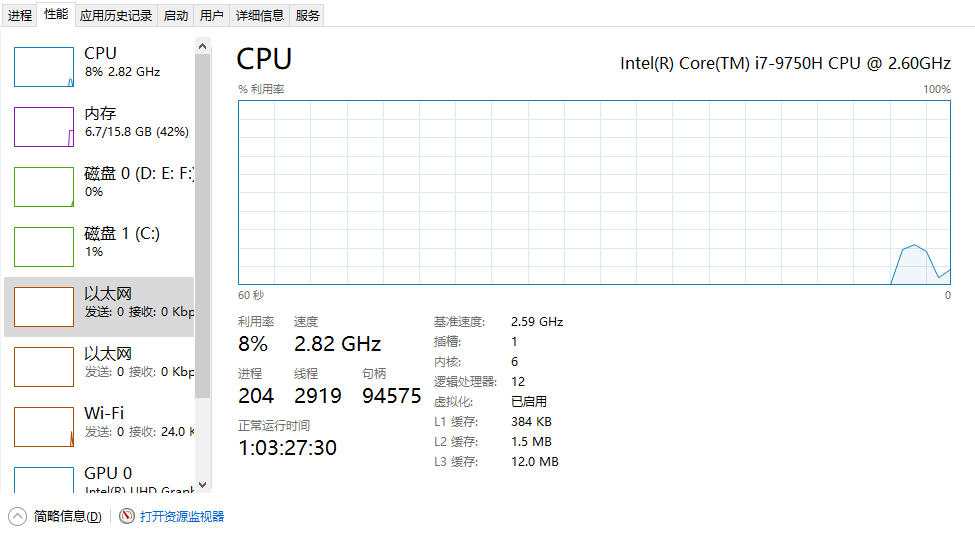Switch to the 服务 tab
Image resolution: width=975 pixels, height=541 pixels.
point(307,16)
